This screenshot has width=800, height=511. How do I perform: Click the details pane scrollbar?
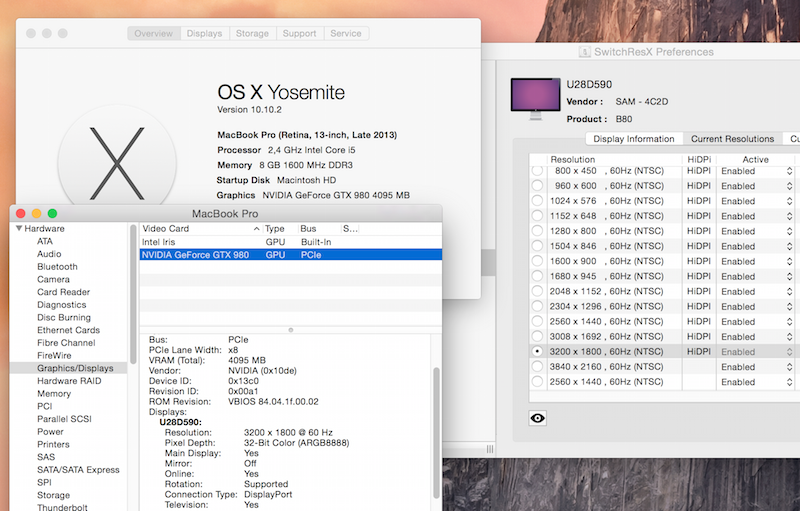(x=436, y=432)
